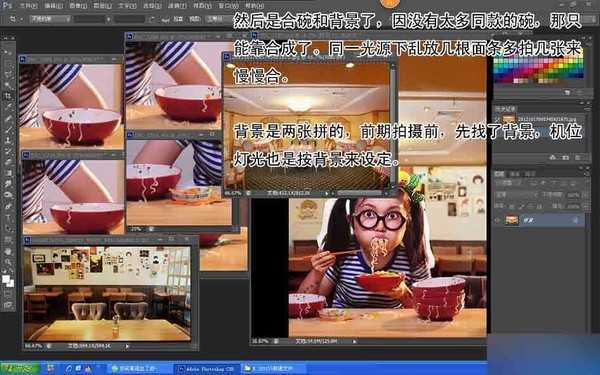The image size is (600, 375).
Task: Select the Eraser tool
Action: (x=8, y=162)
